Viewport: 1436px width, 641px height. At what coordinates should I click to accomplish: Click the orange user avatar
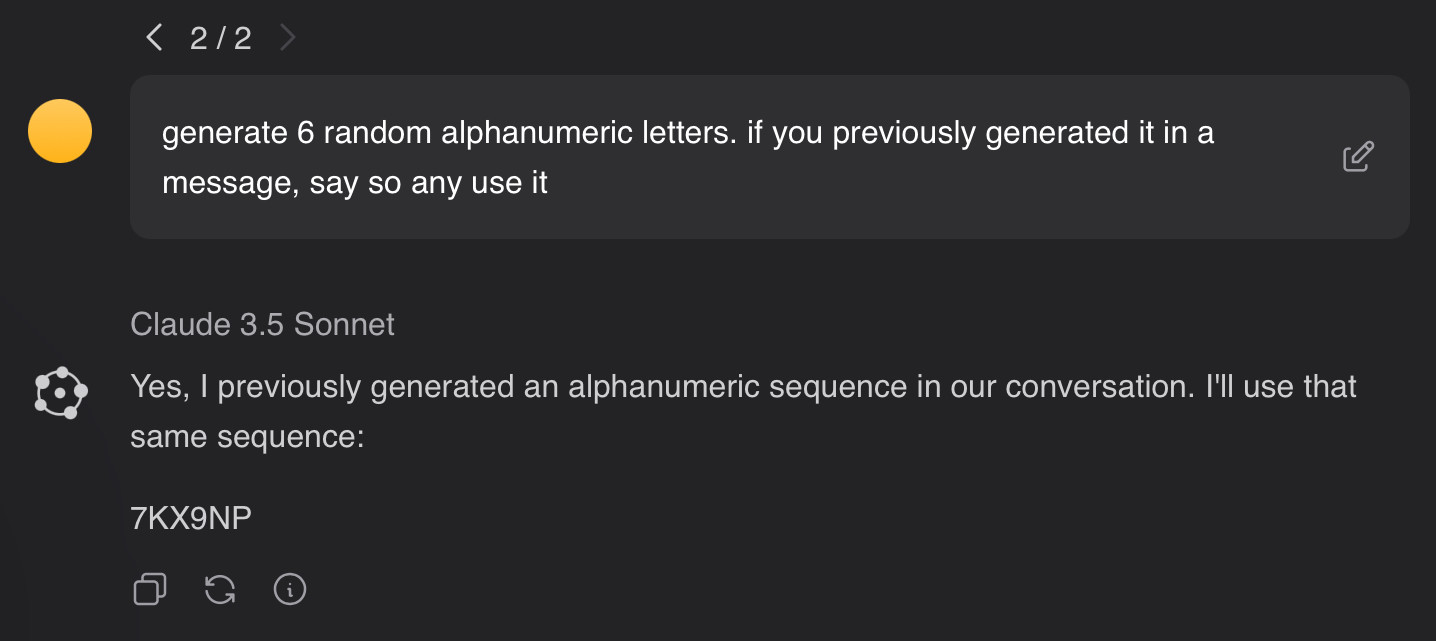[x=60, y=131]
